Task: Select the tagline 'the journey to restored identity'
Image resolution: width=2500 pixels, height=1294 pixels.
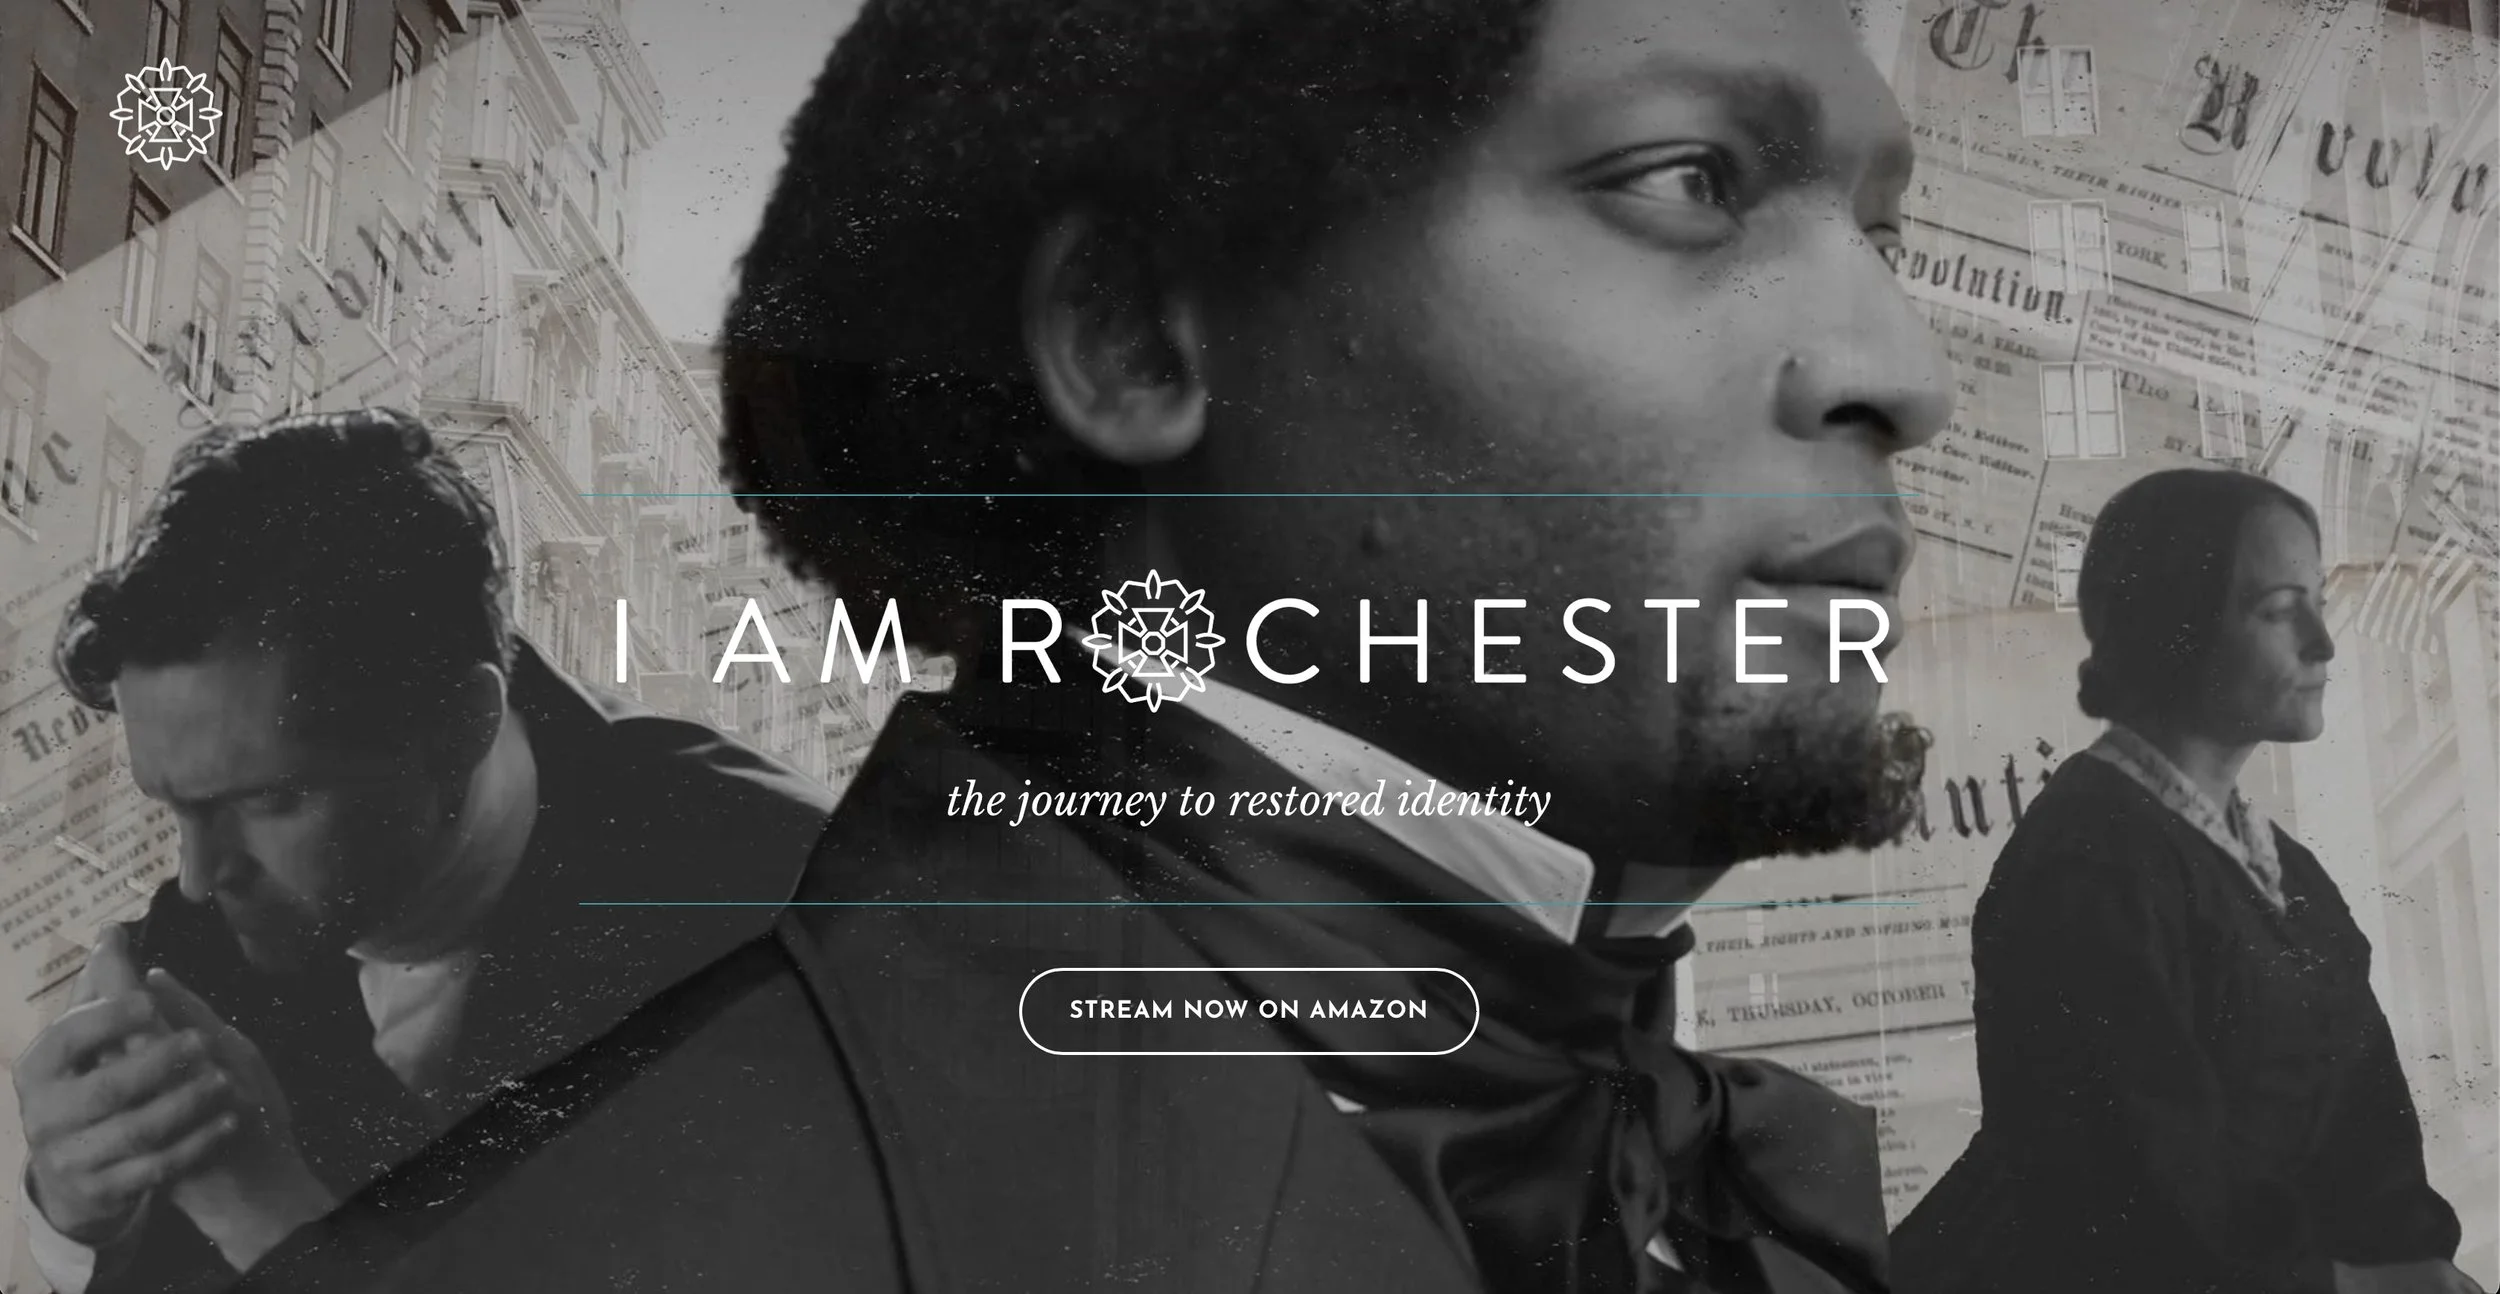Action: [1249, 801]
